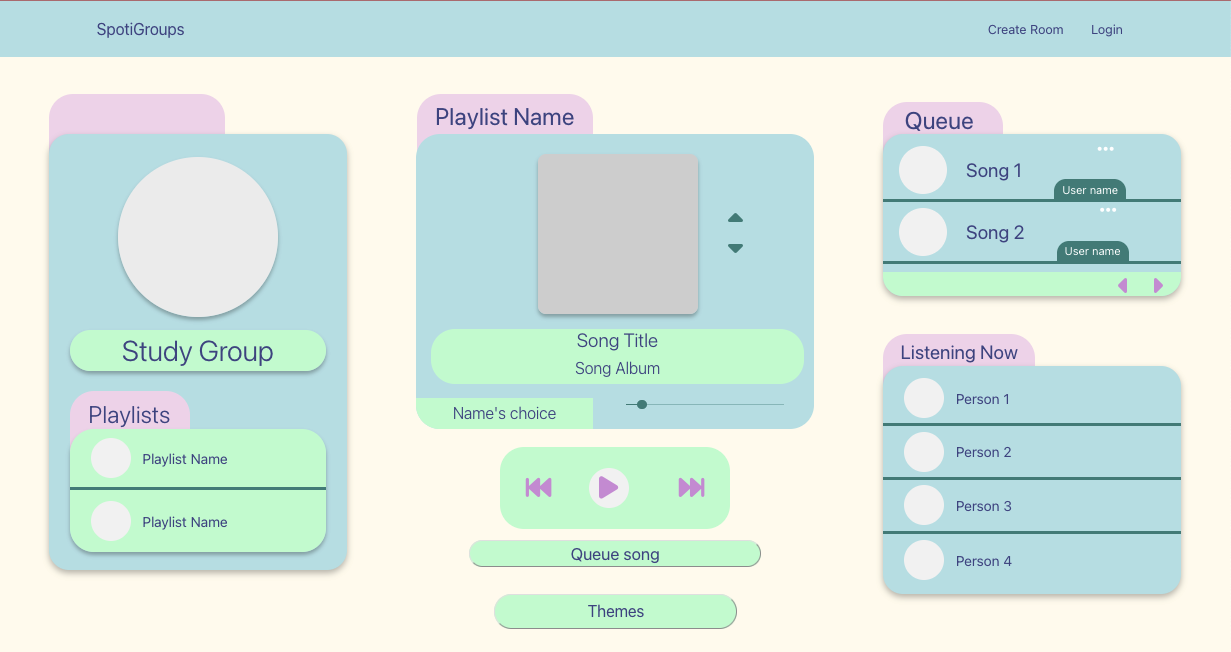Click the Playlist Name tab above player

click(505, 116)
